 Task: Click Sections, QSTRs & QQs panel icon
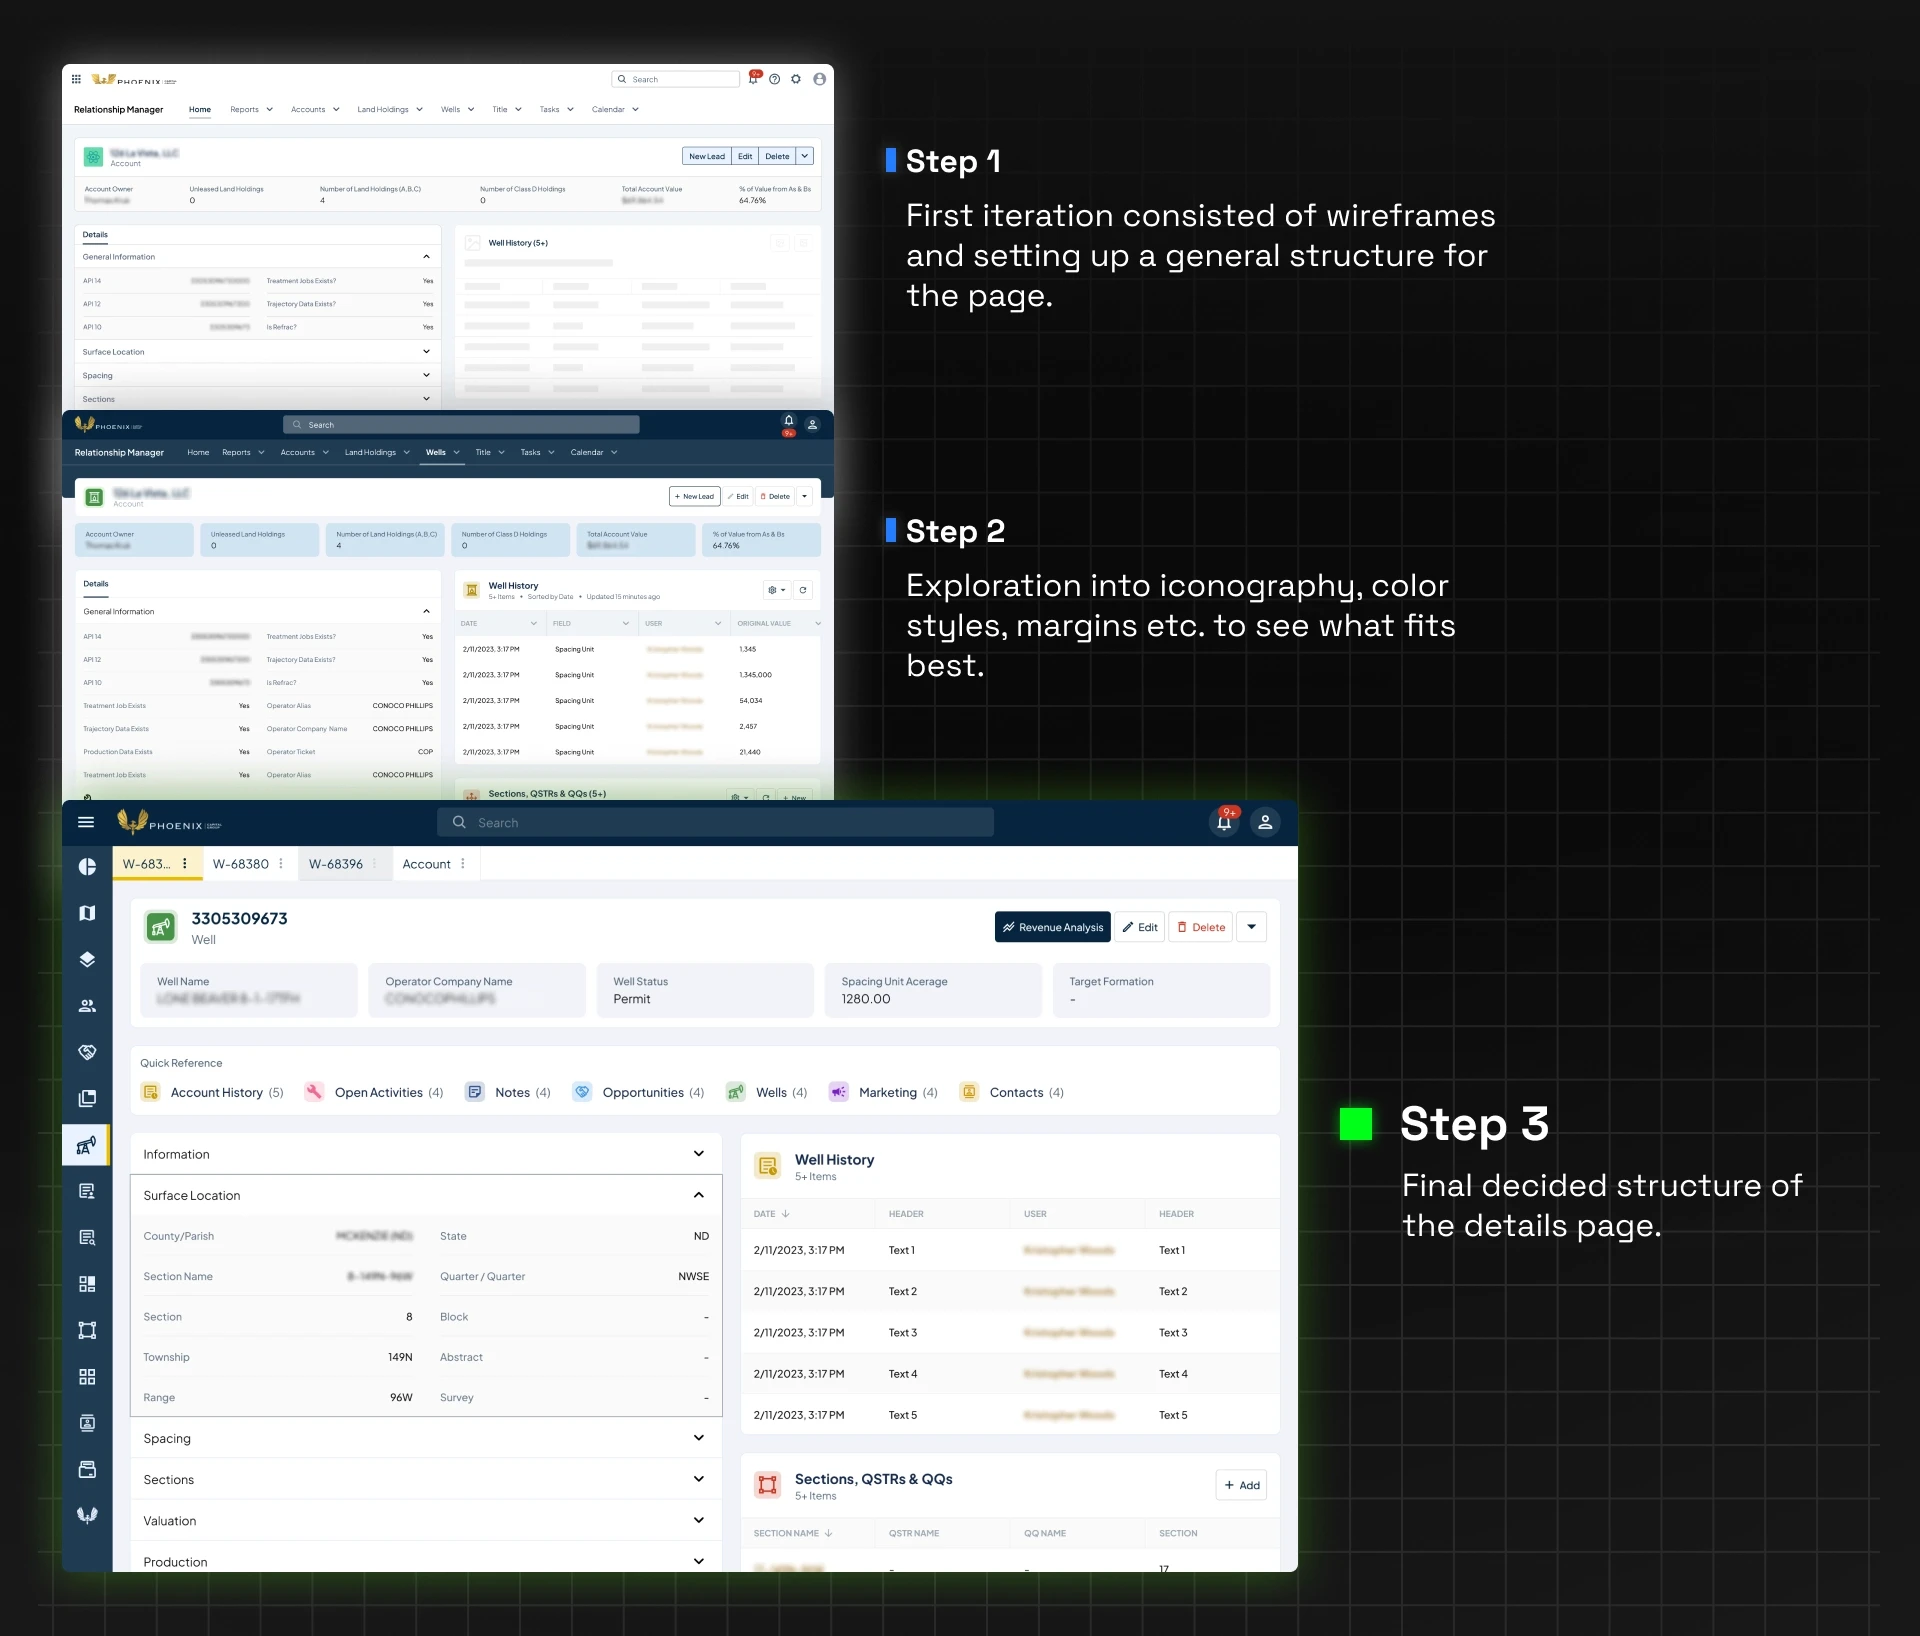768,1485
